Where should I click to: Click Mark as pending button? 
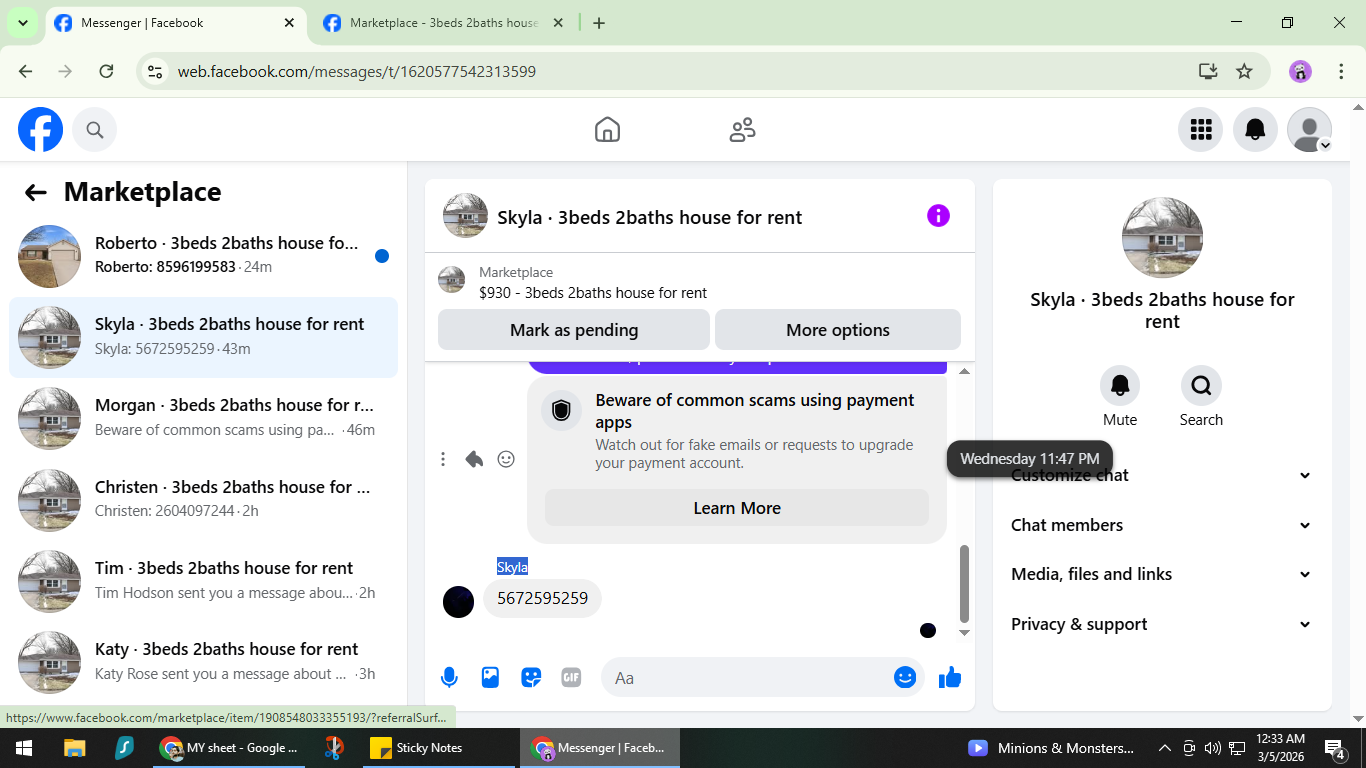[574, 330]
